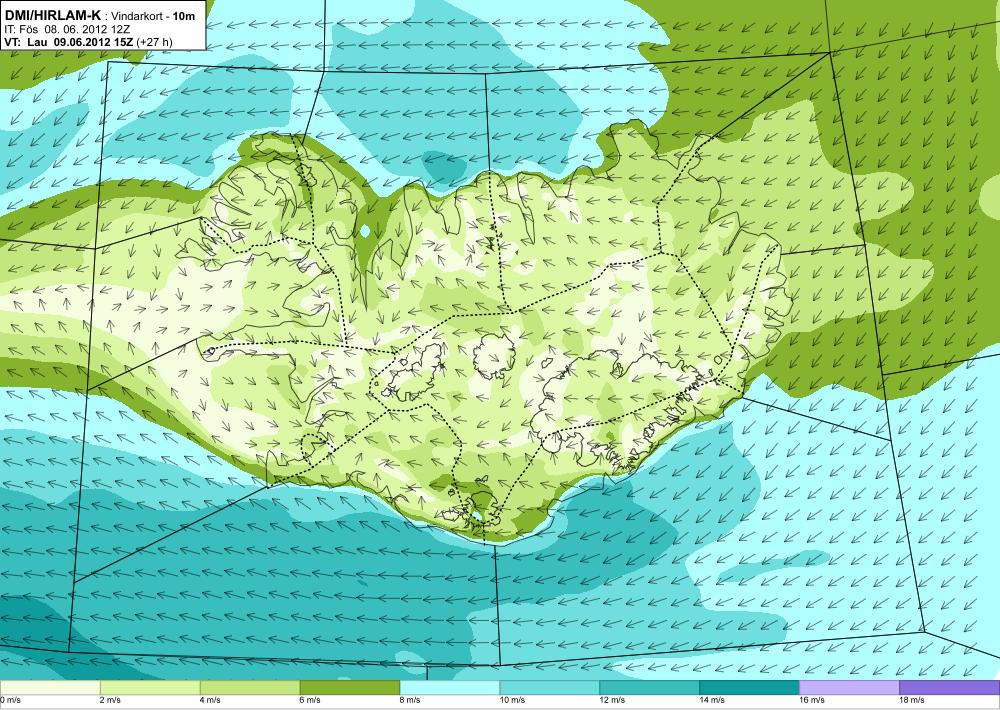Click the 6-8 m/s dark green legend swatch
This screenshot has height=710, width=1000.
[x=349, y=688]
